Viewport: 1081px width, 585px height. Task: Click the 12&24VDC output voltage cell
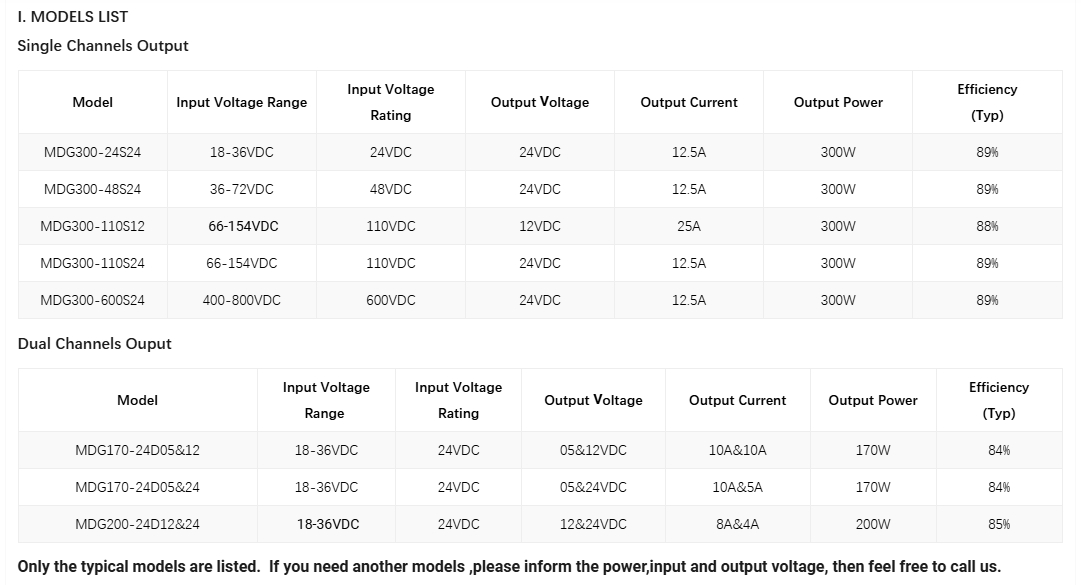coord(593,524)
